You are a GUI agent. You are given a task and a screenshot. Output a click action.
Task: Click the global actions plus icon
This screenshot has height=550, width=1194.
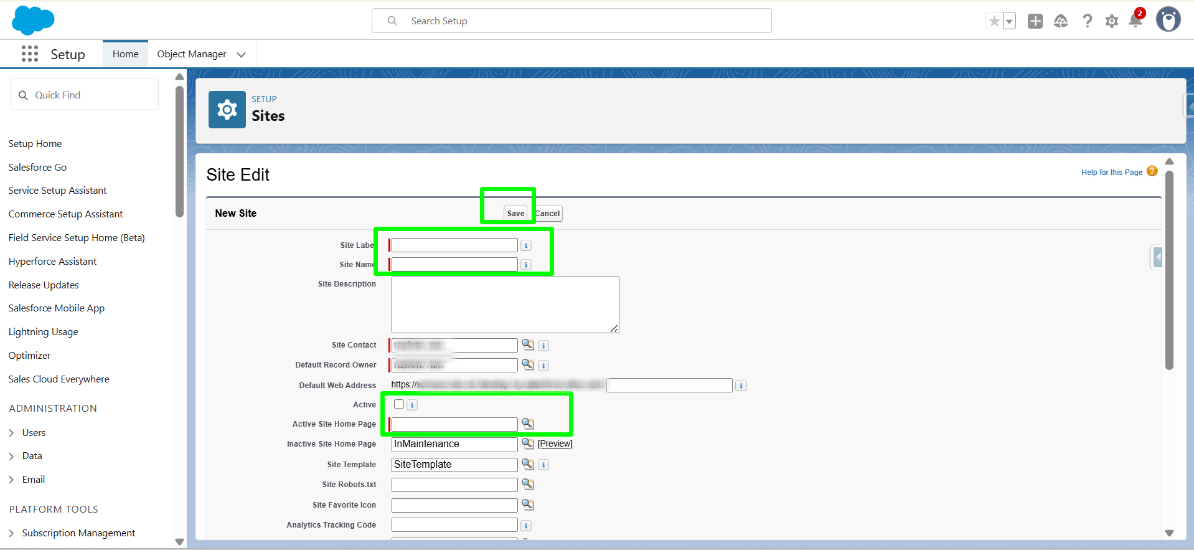[1035, 21]
